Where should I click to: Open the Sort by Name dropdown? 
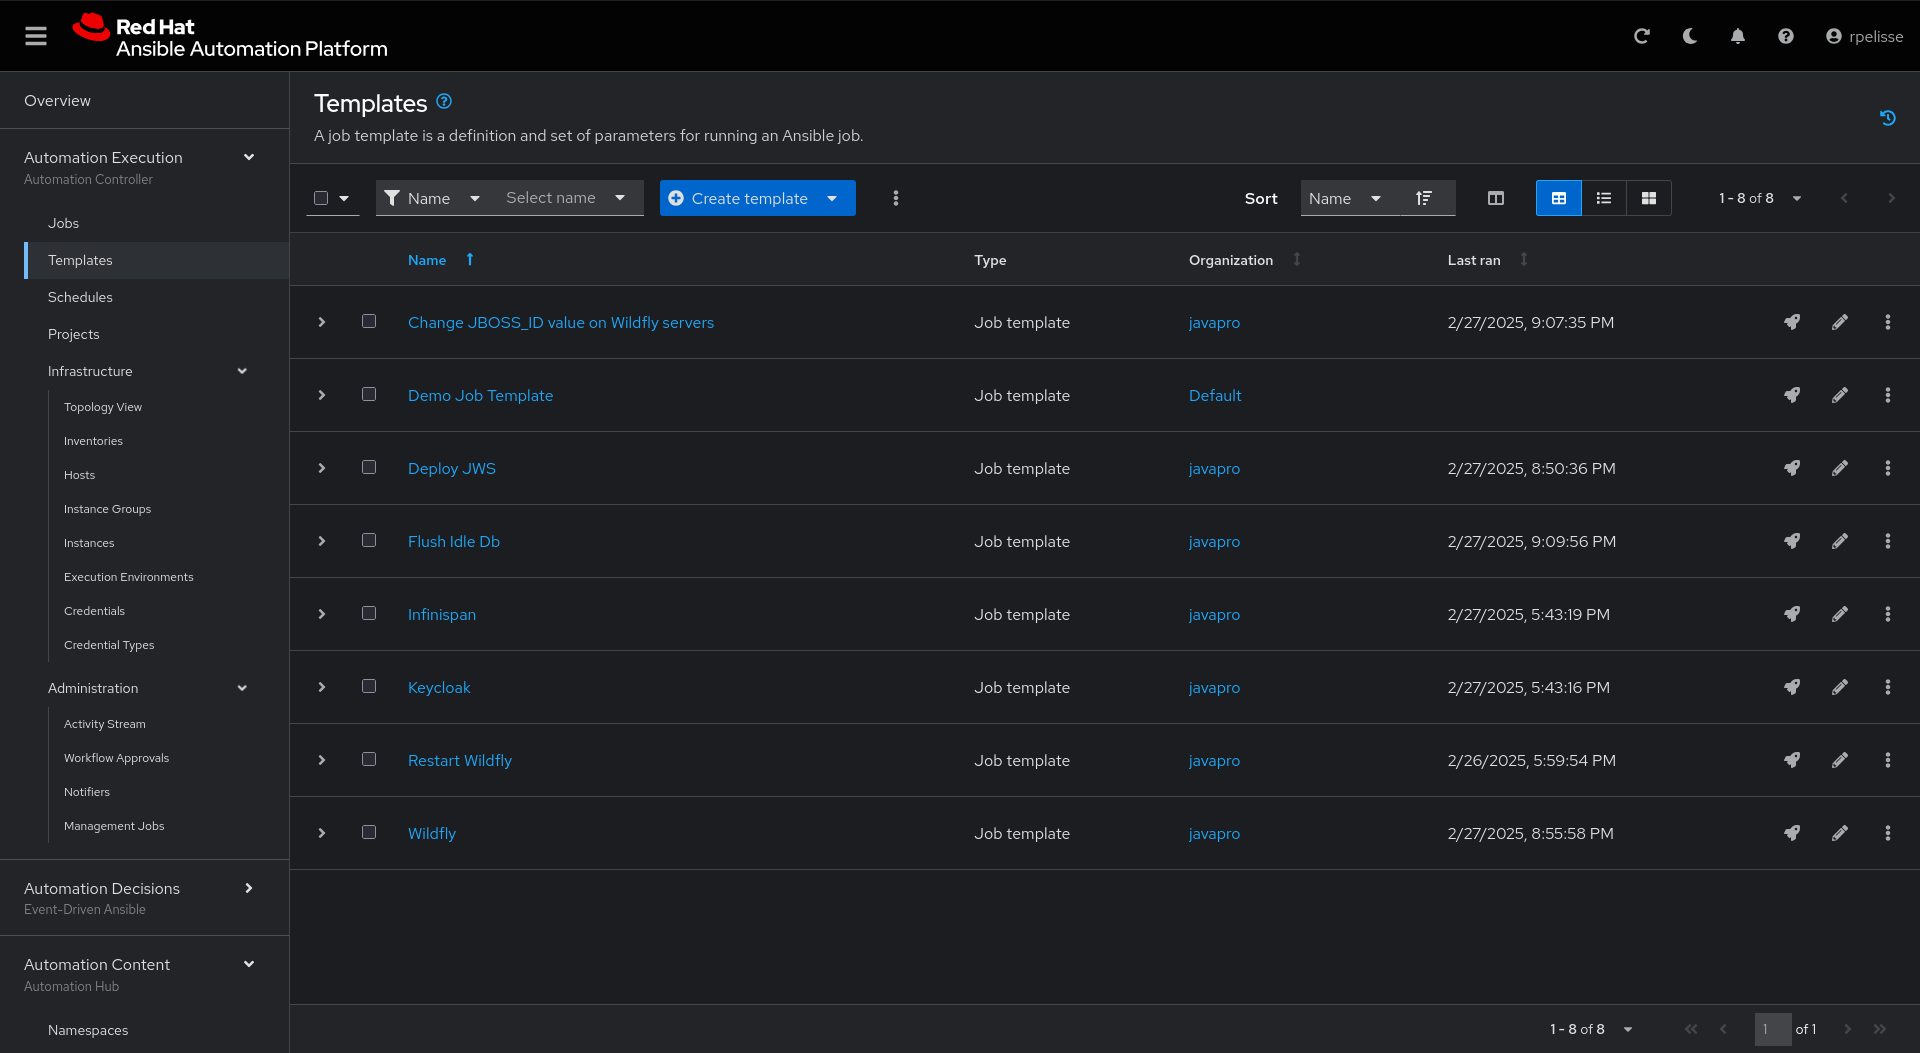point(1345,198)
